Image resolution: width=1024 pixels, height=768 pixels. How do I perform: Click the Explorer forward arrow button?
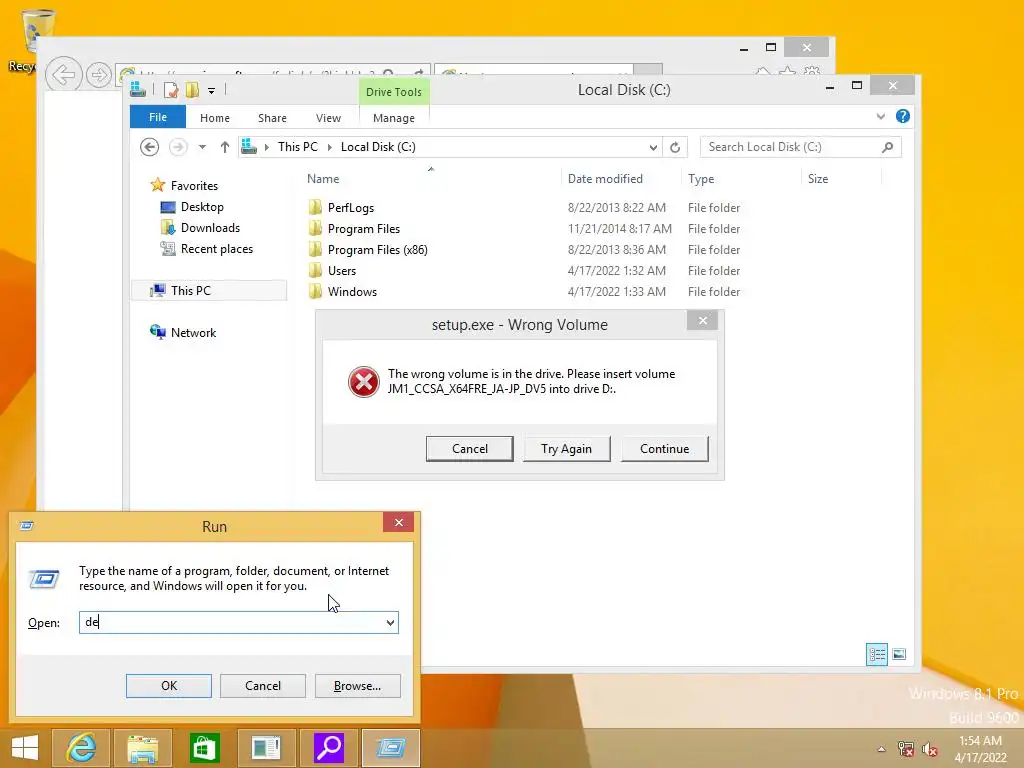point(178,147)
